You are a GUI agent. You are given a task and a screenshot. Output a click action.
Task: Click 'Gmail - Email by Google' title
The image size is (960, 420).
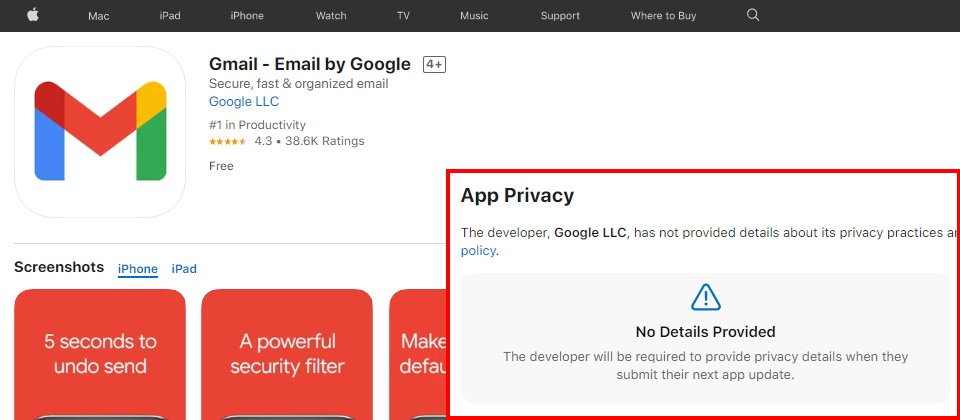click(310, 64)
